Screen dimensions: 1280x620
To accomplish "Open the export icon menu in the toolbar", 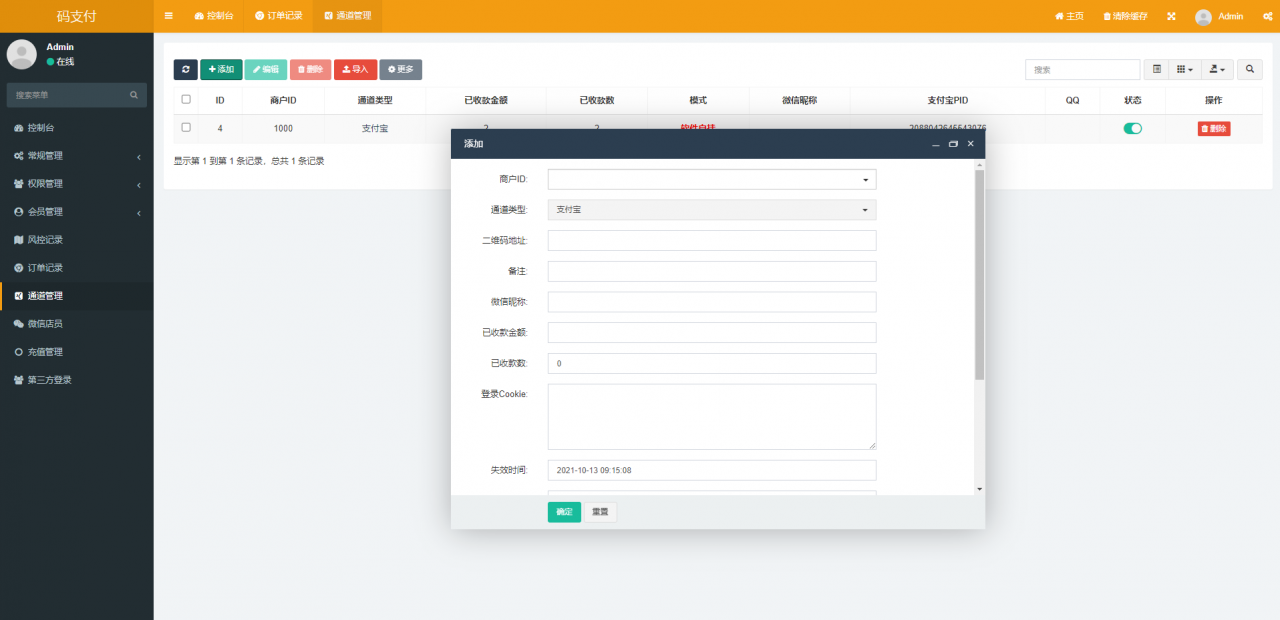I will click(x=1216, y=69).
